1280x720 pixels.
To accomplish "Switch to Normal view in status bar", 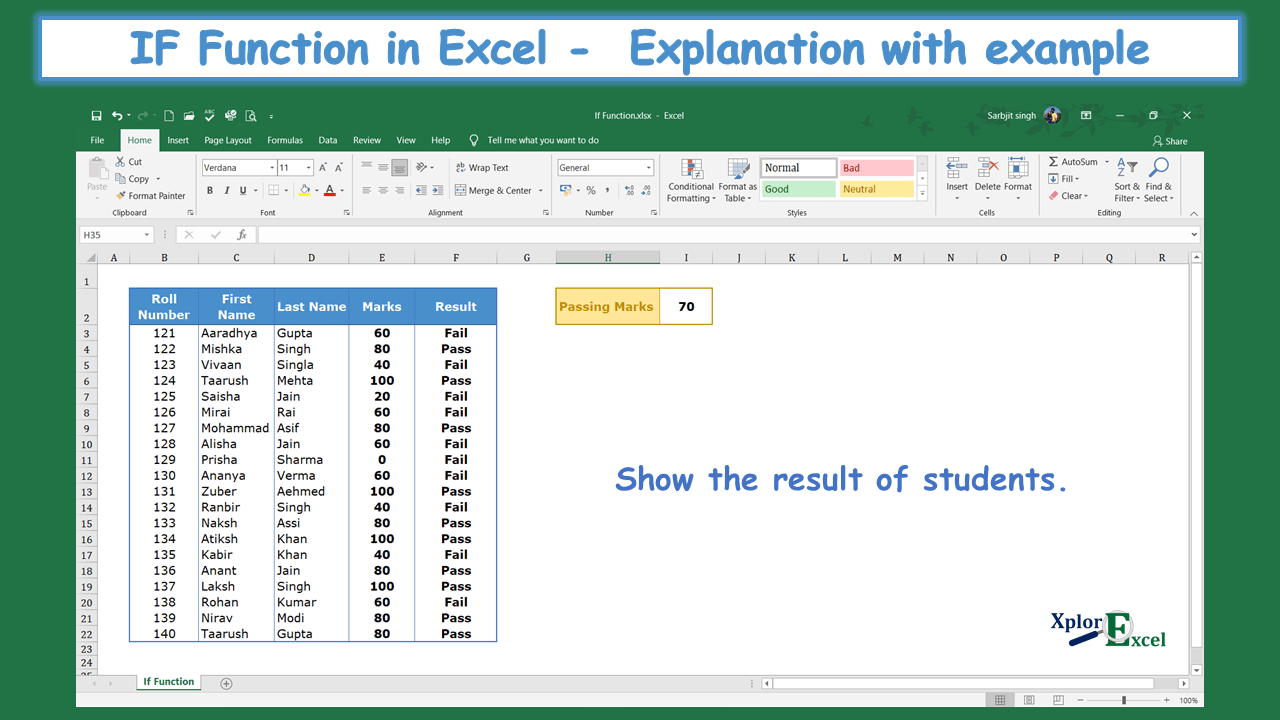I will [998, 700].
